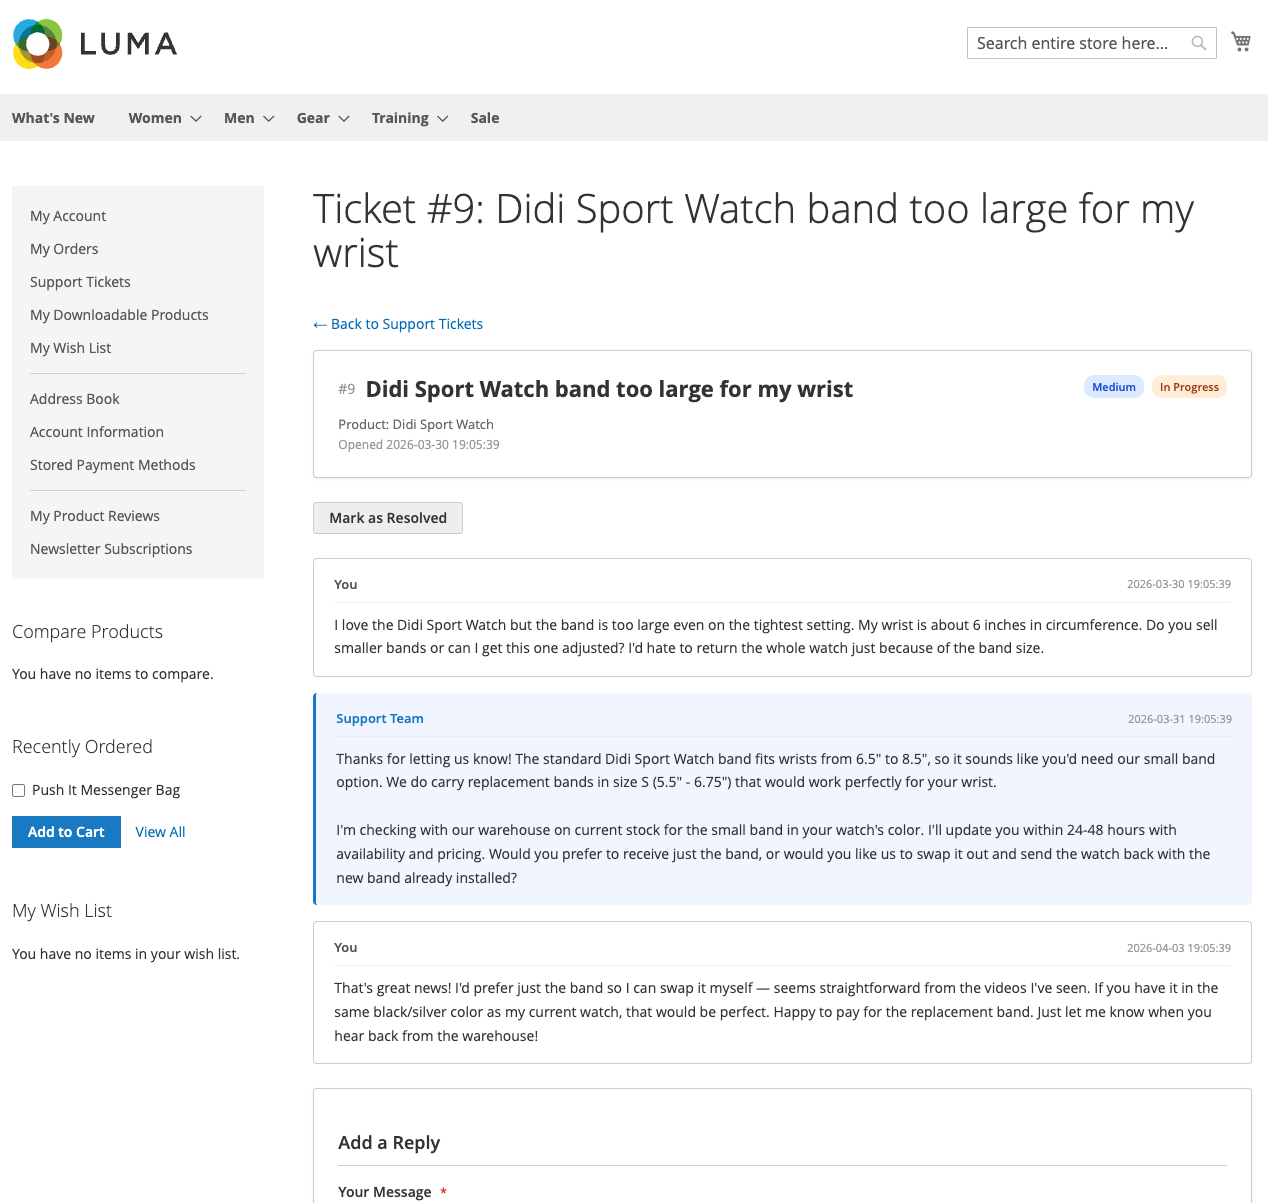The height and width of the screenshot is (1203, 1268).
Task: Click the ticket number #9 label
Action: [x=347, y=389]
